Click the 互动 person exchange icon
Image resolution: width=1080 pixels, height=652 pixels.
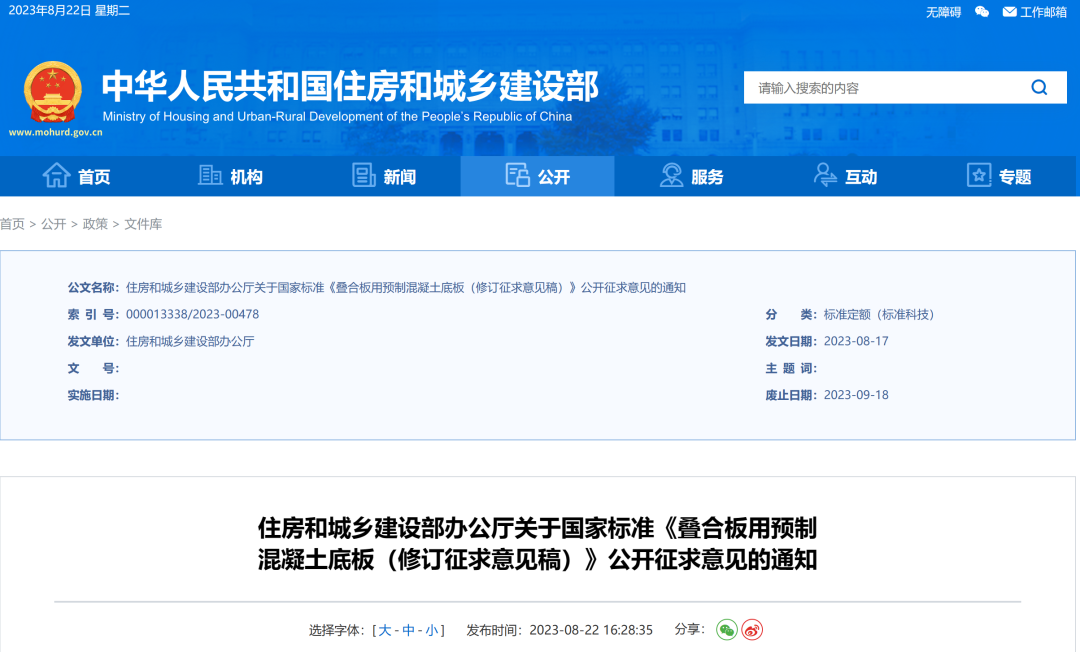pos(824,176)
